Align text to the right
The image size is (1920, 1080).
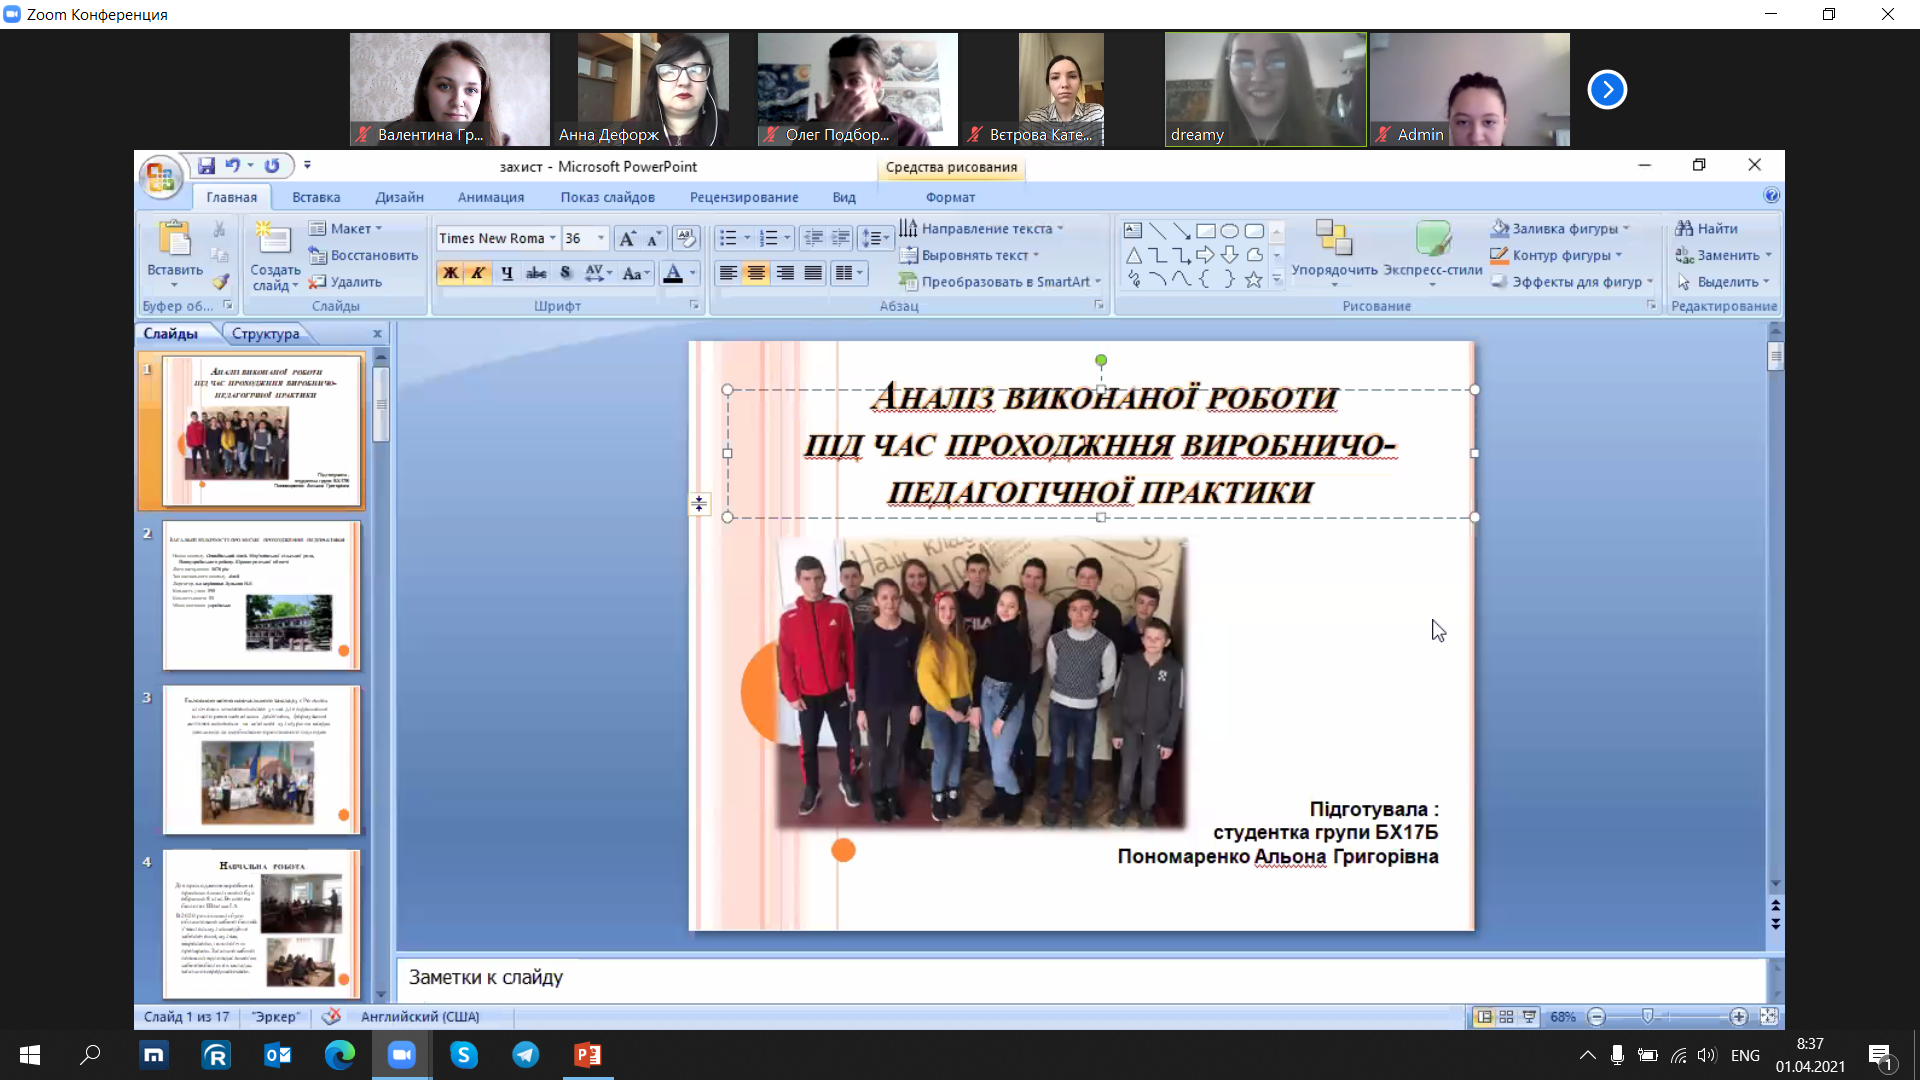pyautogui.click(x=786, y=273)
